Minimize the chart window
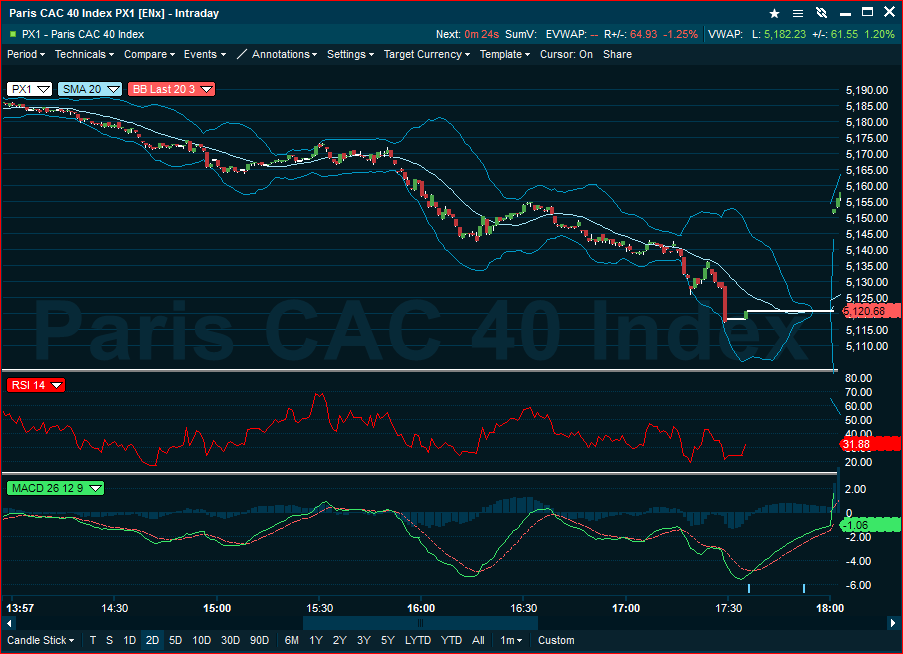Screen dimensions: 903x654 (x=845, y=14)
